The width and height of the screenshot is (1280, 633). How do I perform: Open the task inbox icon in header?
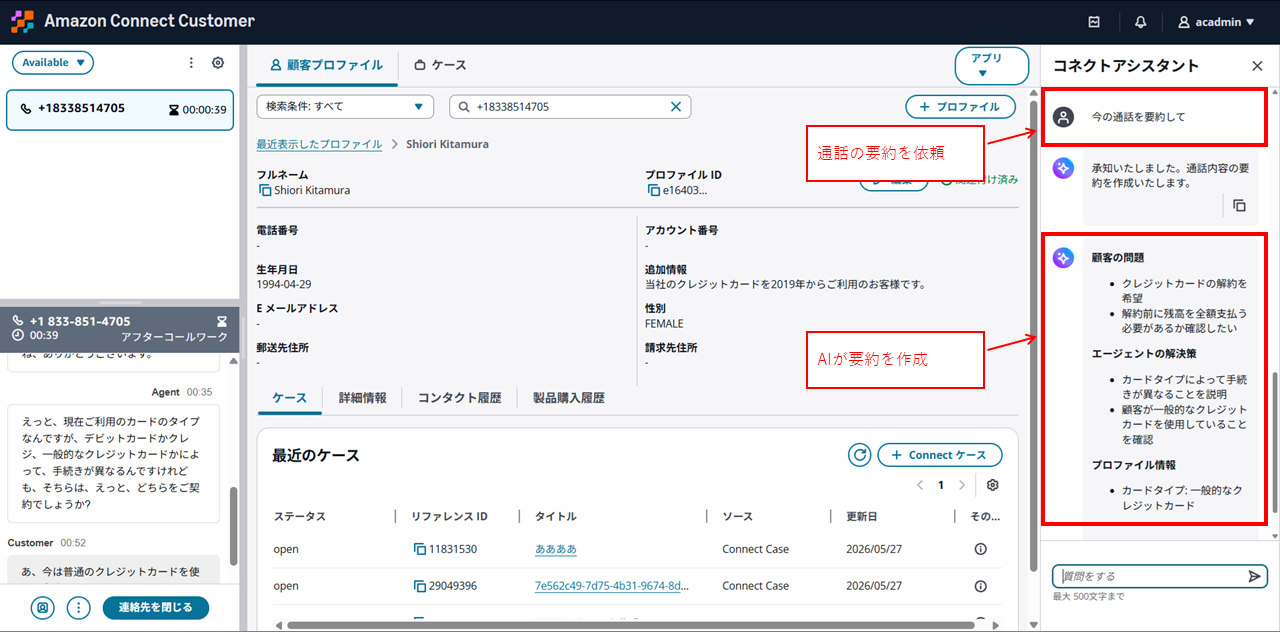[x=1094, y=22]
